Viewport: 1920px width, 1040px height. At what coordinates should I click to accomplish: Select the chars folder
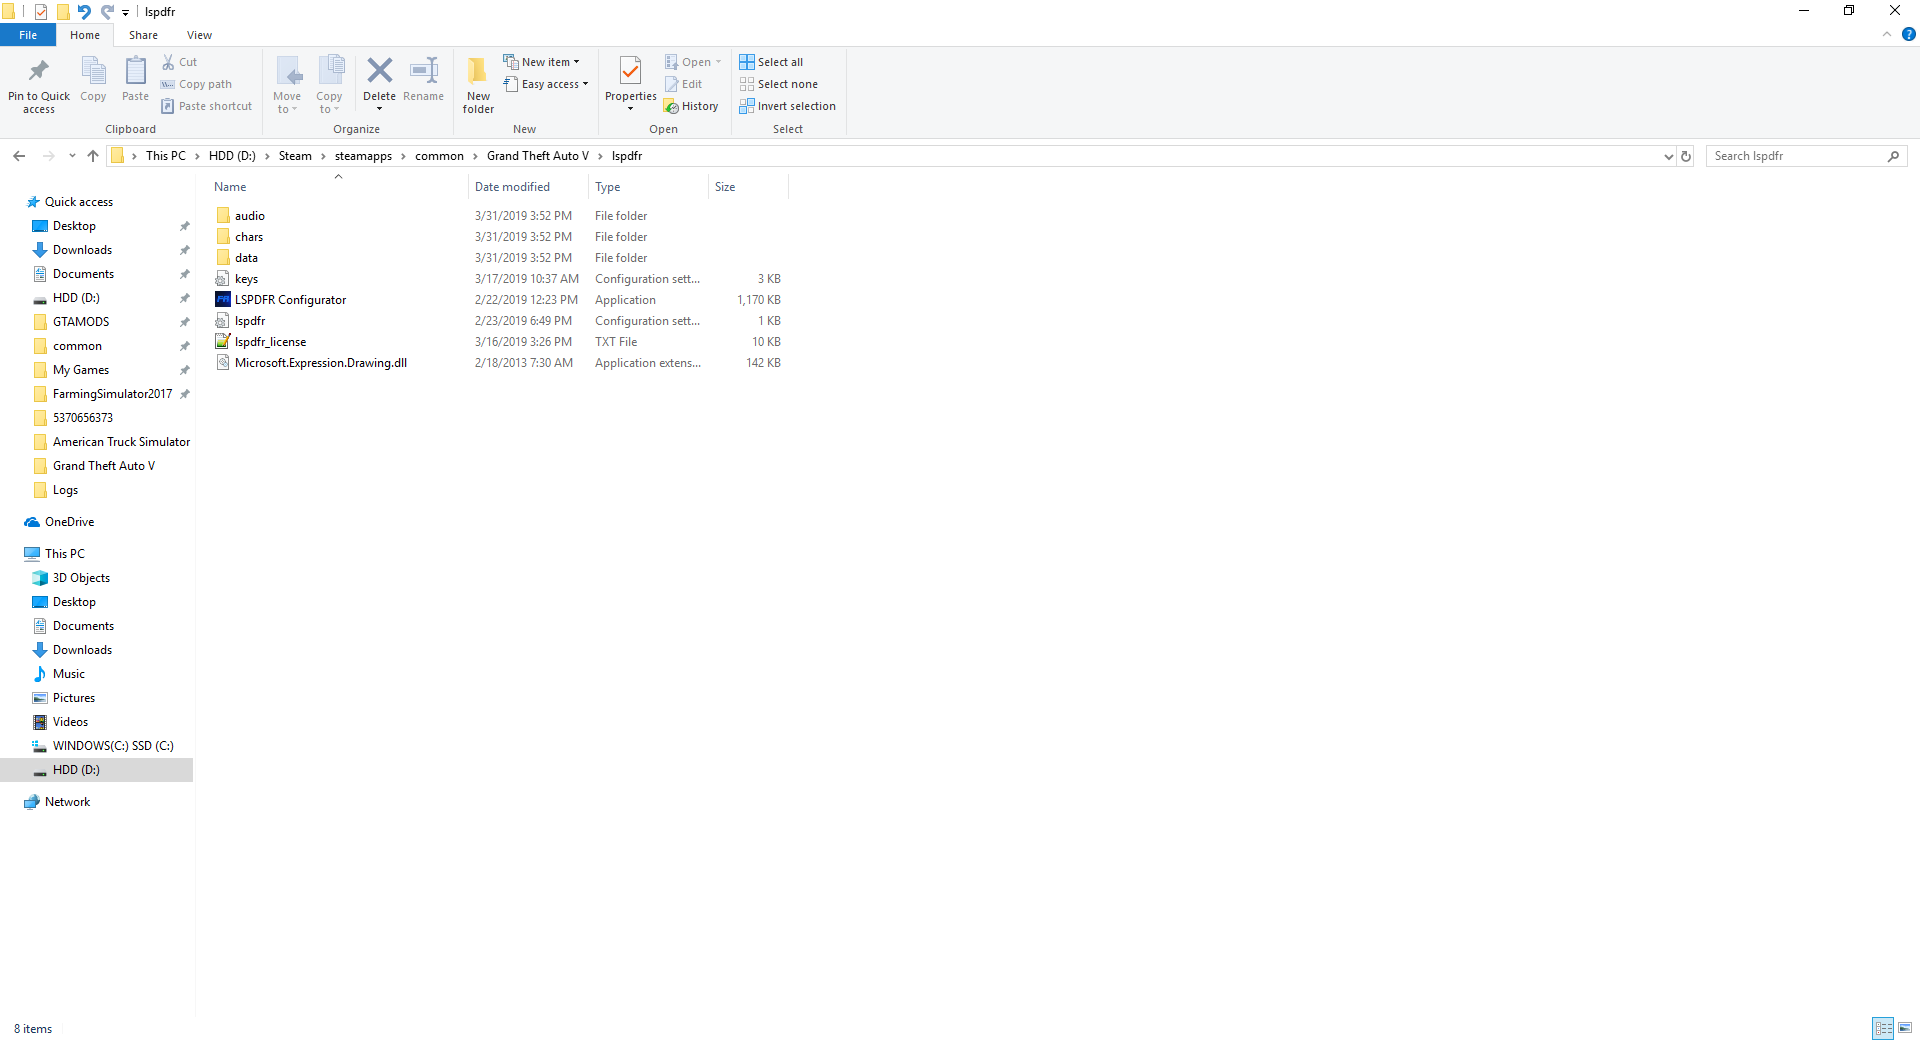[x=249, y=237]
